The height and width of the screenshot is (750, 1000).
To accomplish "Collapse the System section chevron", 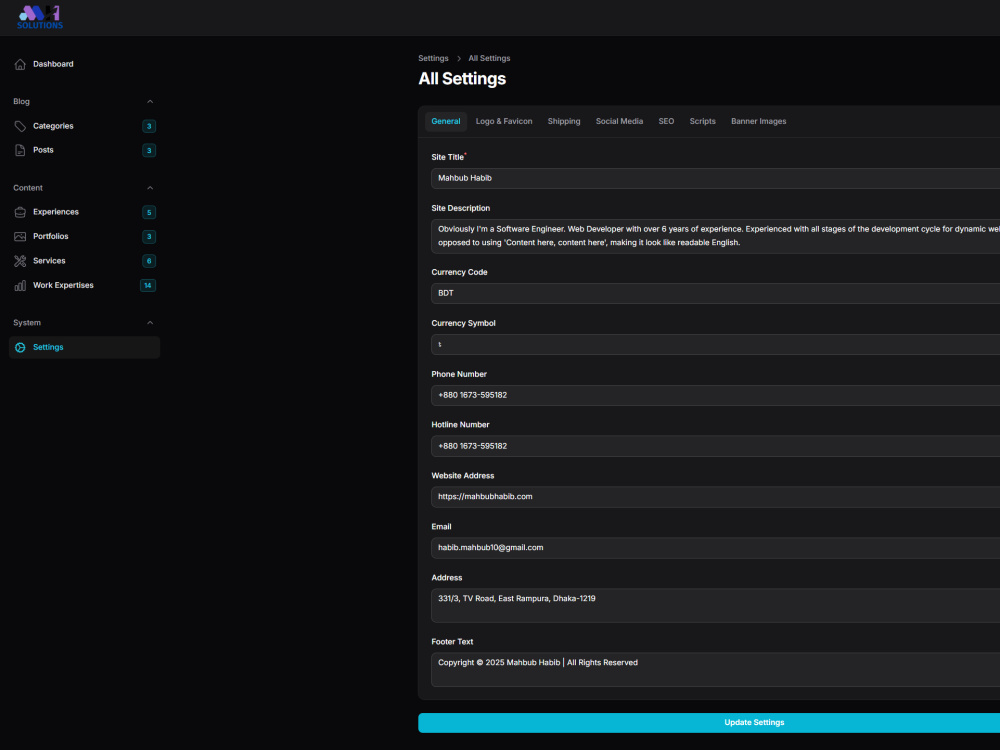I will [x=150, y=323].
